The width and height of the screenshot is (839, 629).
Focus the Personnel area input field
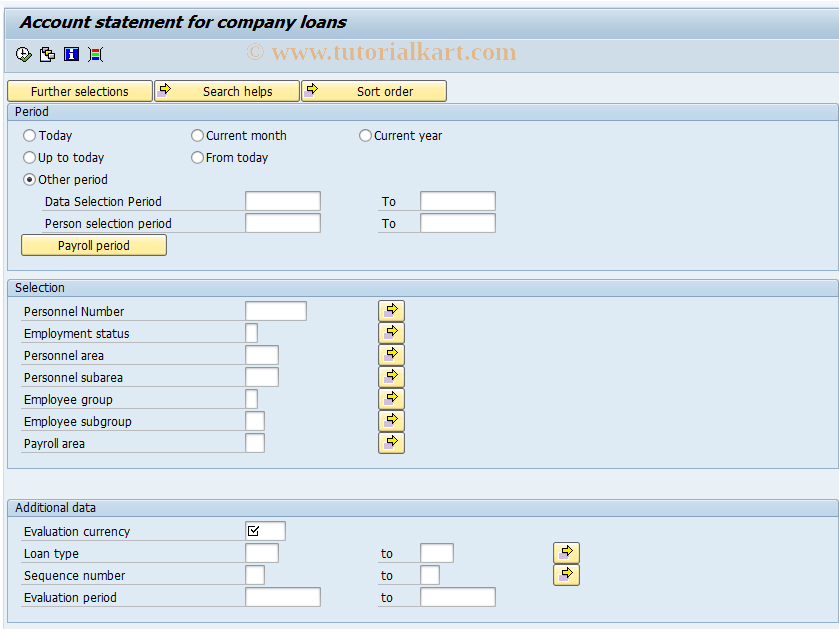[x=262, y=355]
